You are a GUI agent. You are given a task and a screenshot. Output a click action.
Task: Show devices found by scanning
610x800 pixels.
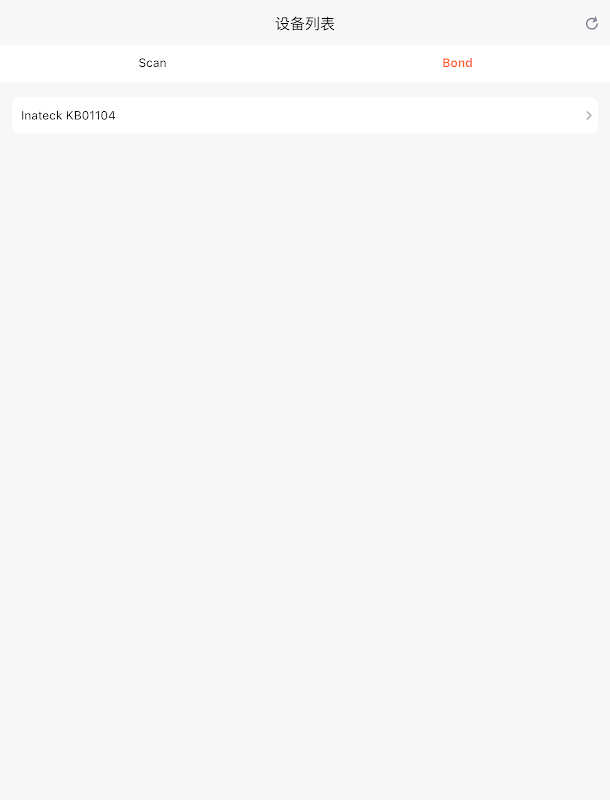coord(152,63)
